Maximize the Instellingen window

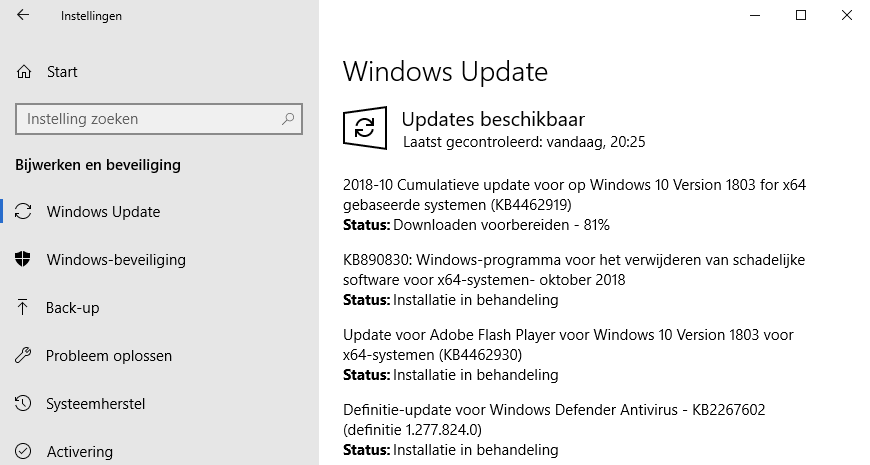point(800,15)
